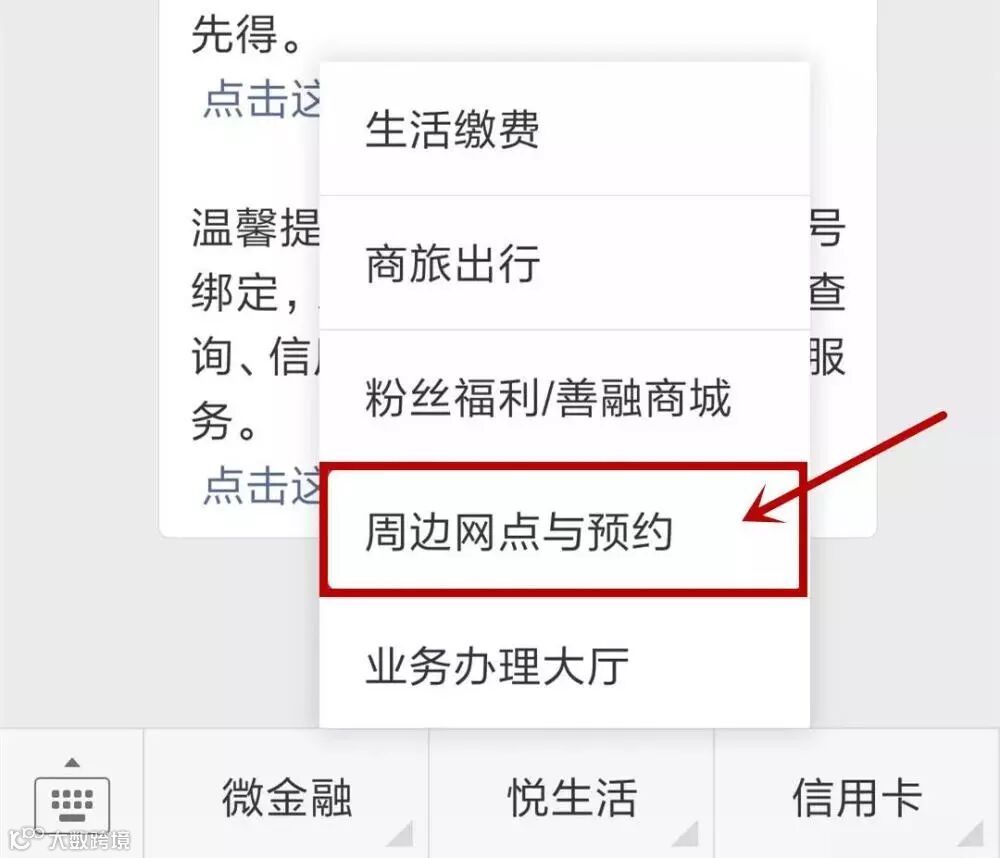Open 业务办理大厅 menu entry
Screen dimensions: 1000x858
pos(564,665)
